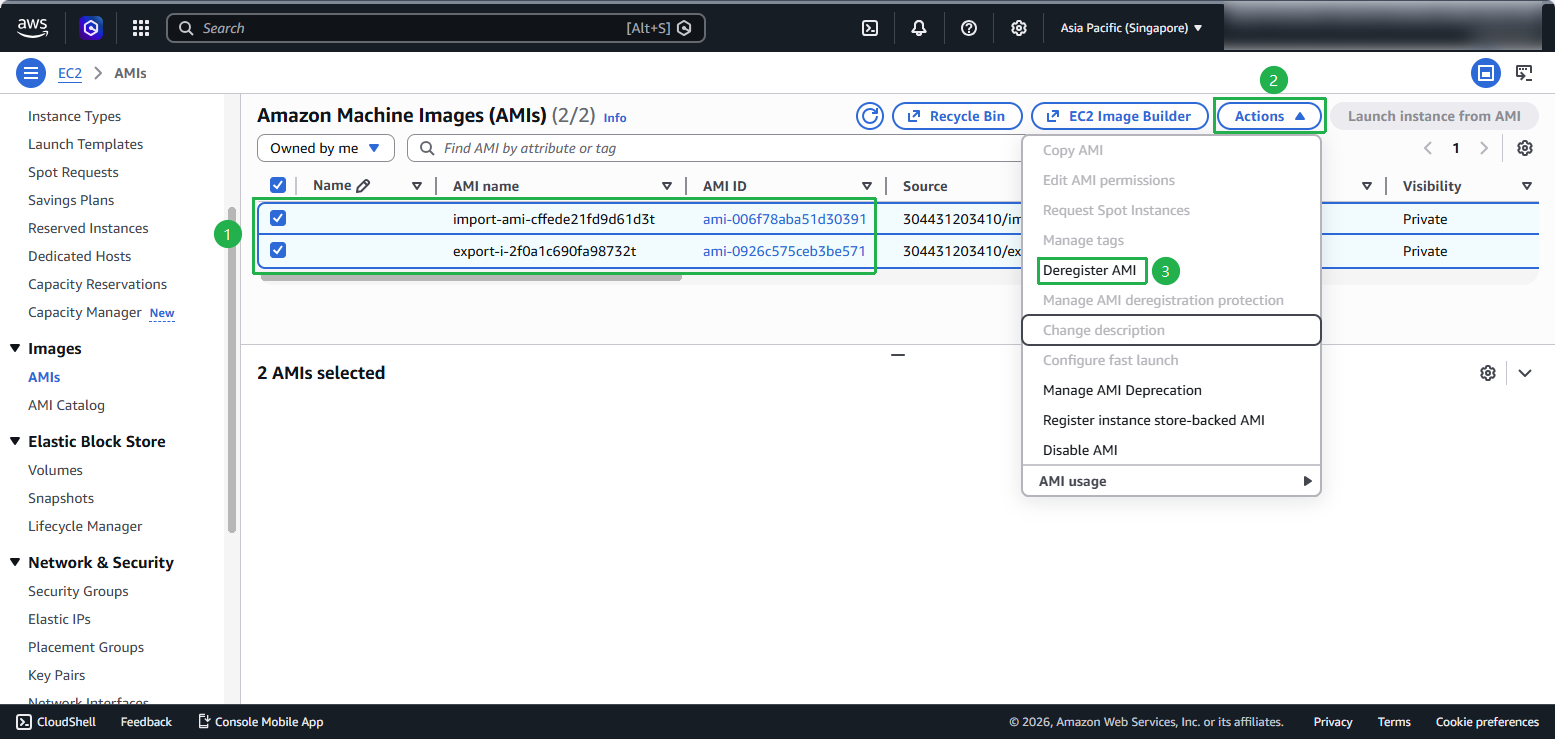The height and width of the screenshot is (739, 1555).
Task: Open Console Mobile App footer link
Action: click(x=260, y=722)
